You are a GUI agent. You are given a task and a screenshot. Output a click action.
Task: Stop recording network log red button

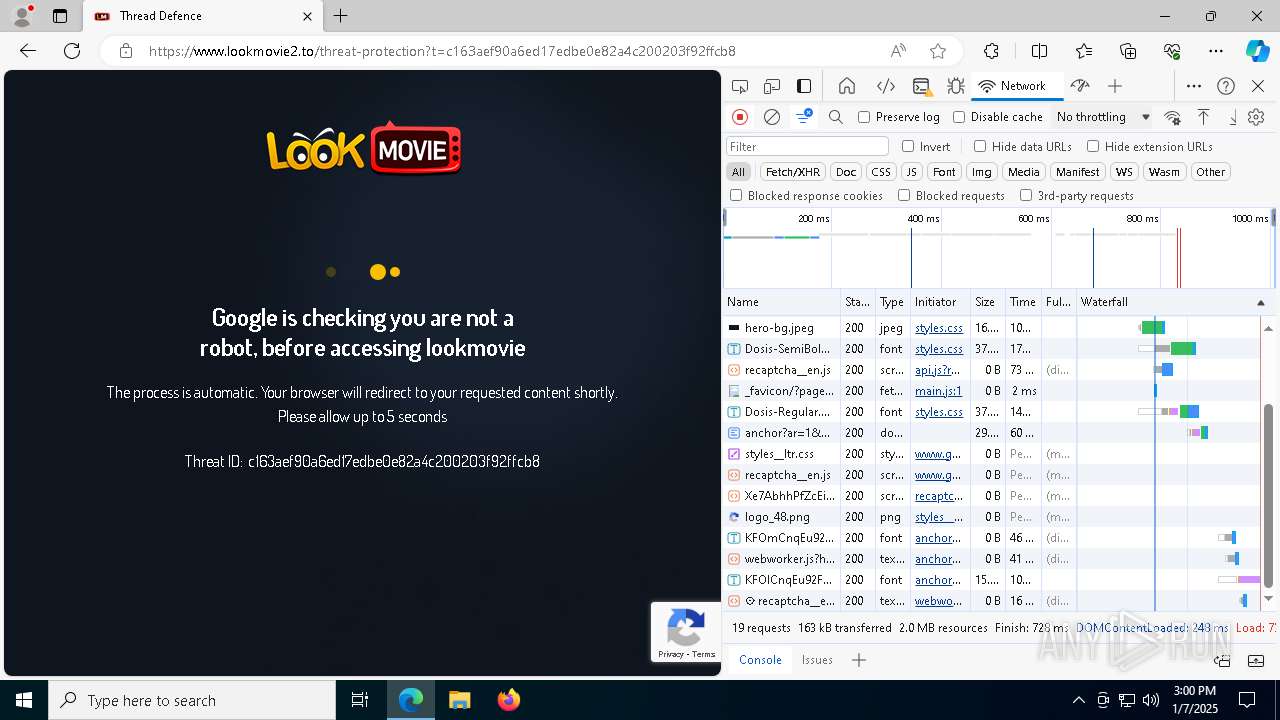pyautogui.click(x=740, y=117)
